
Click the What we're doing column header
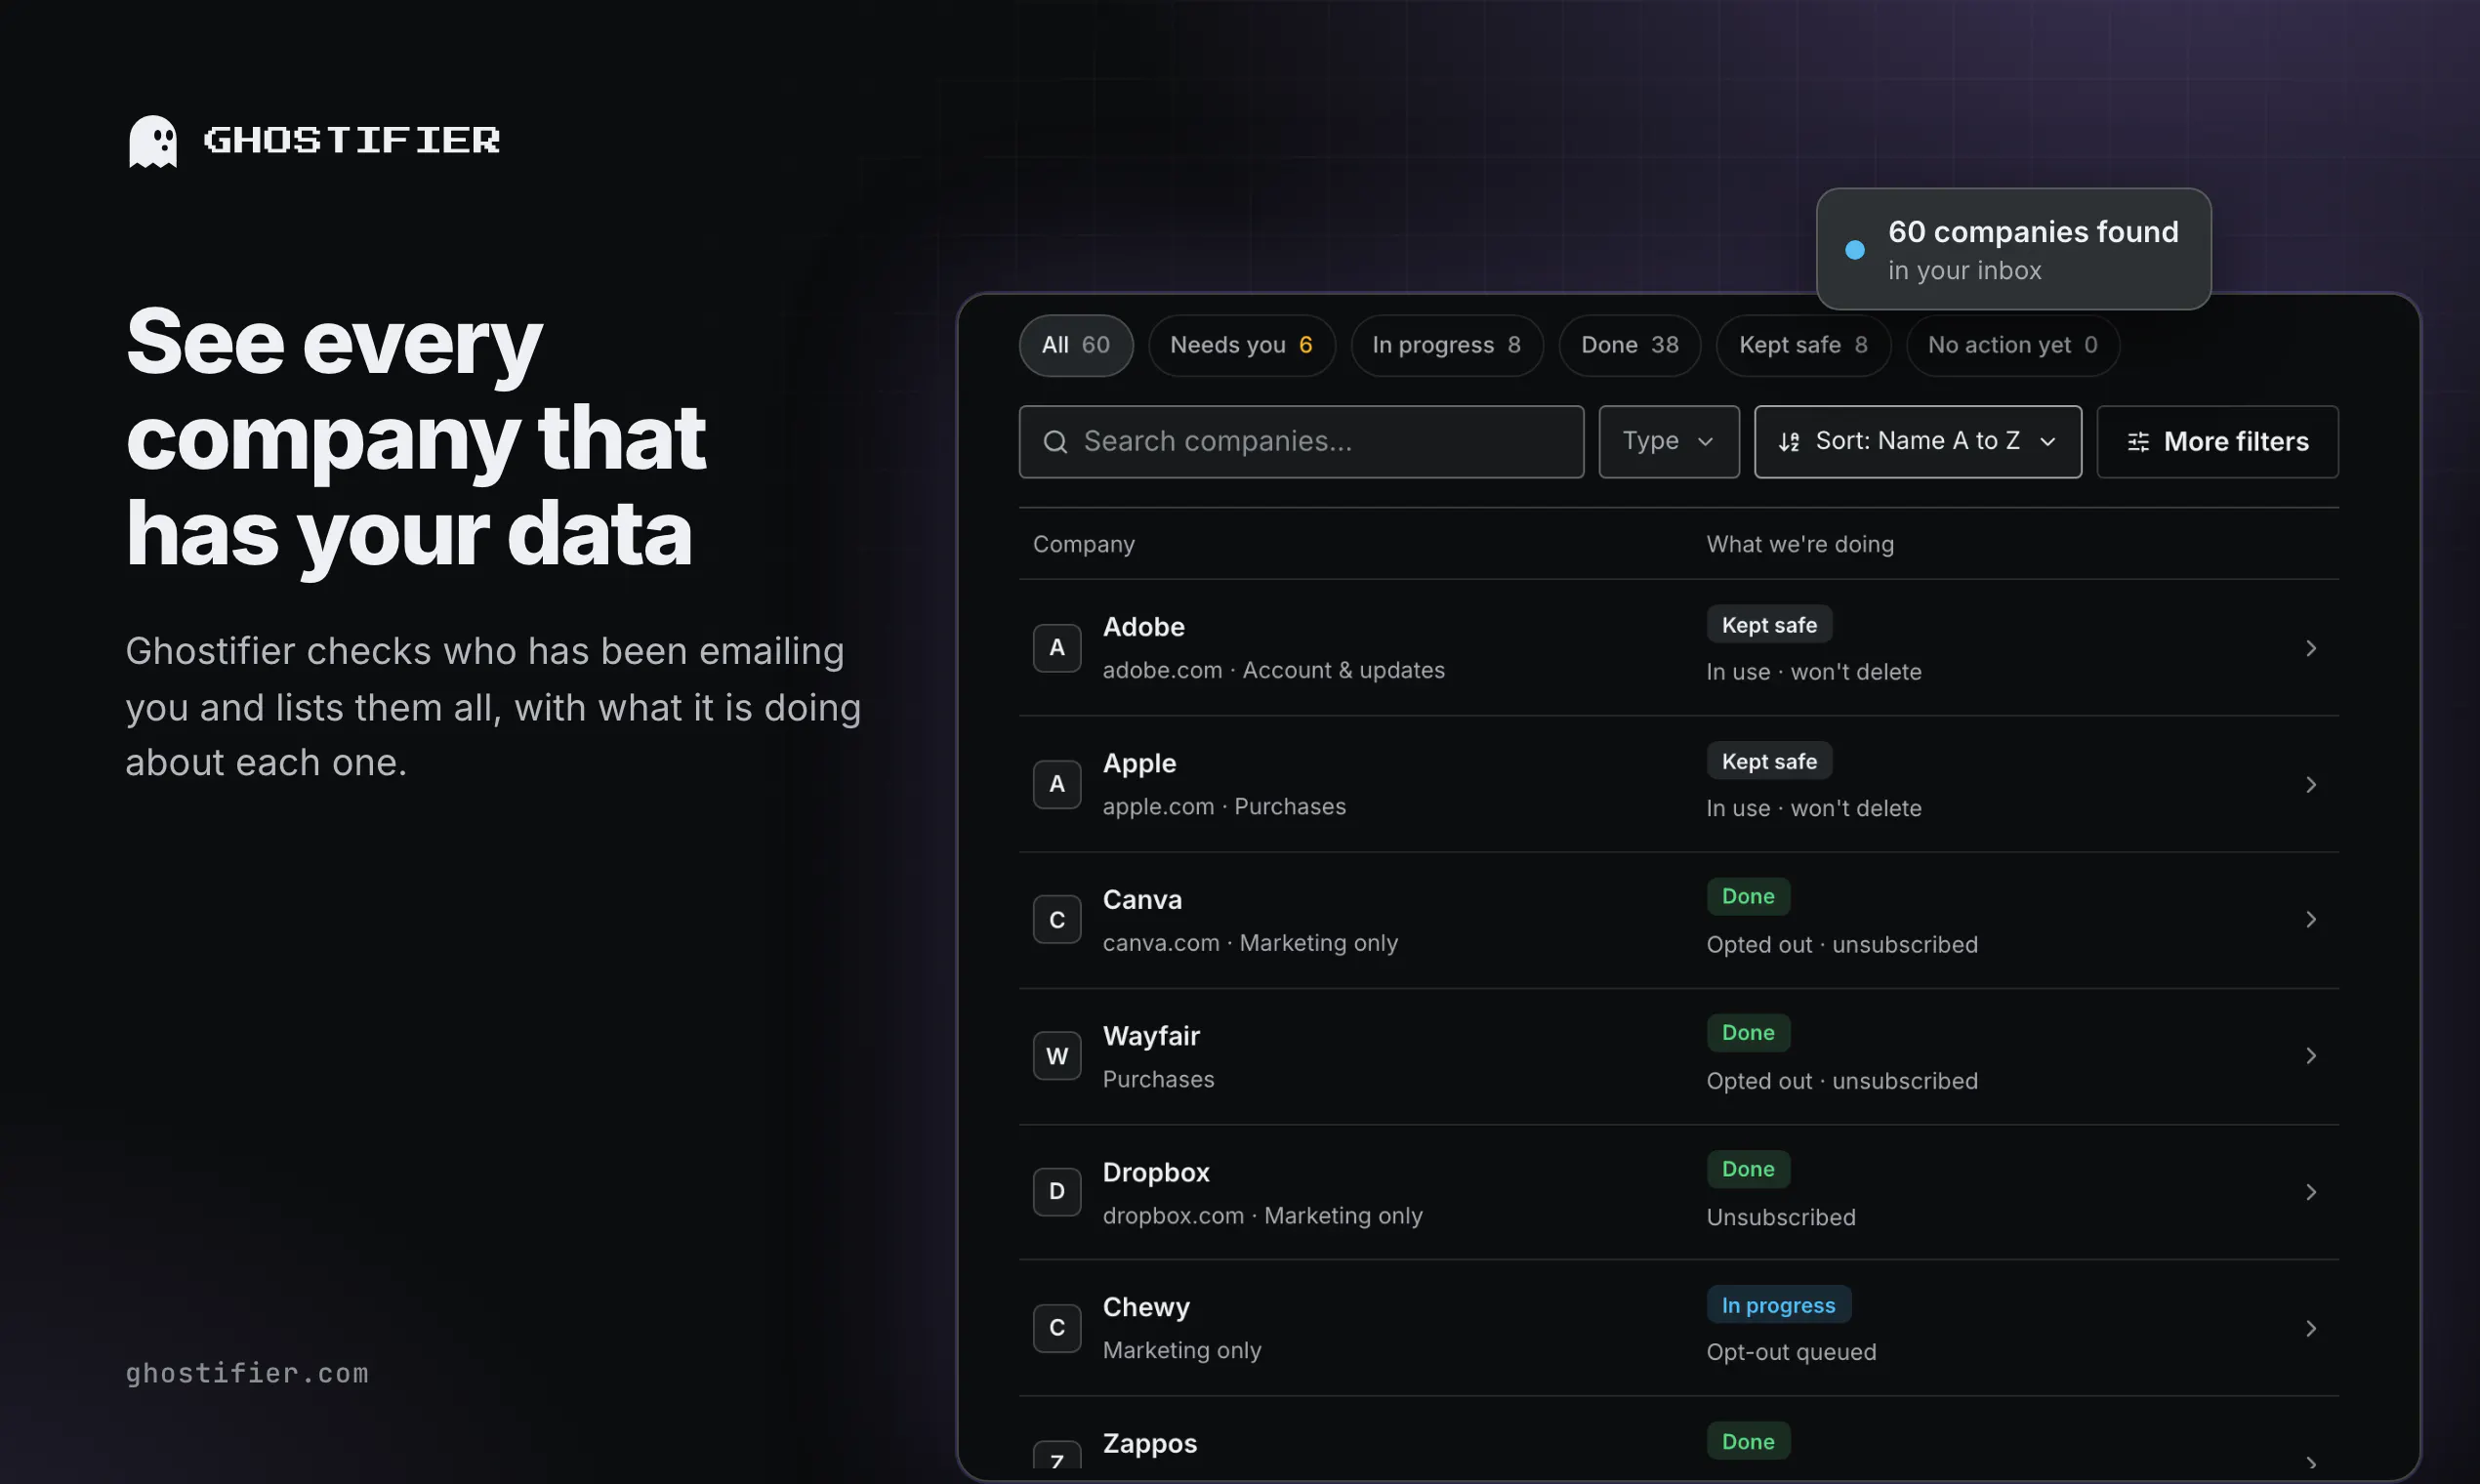[1800, 544]
